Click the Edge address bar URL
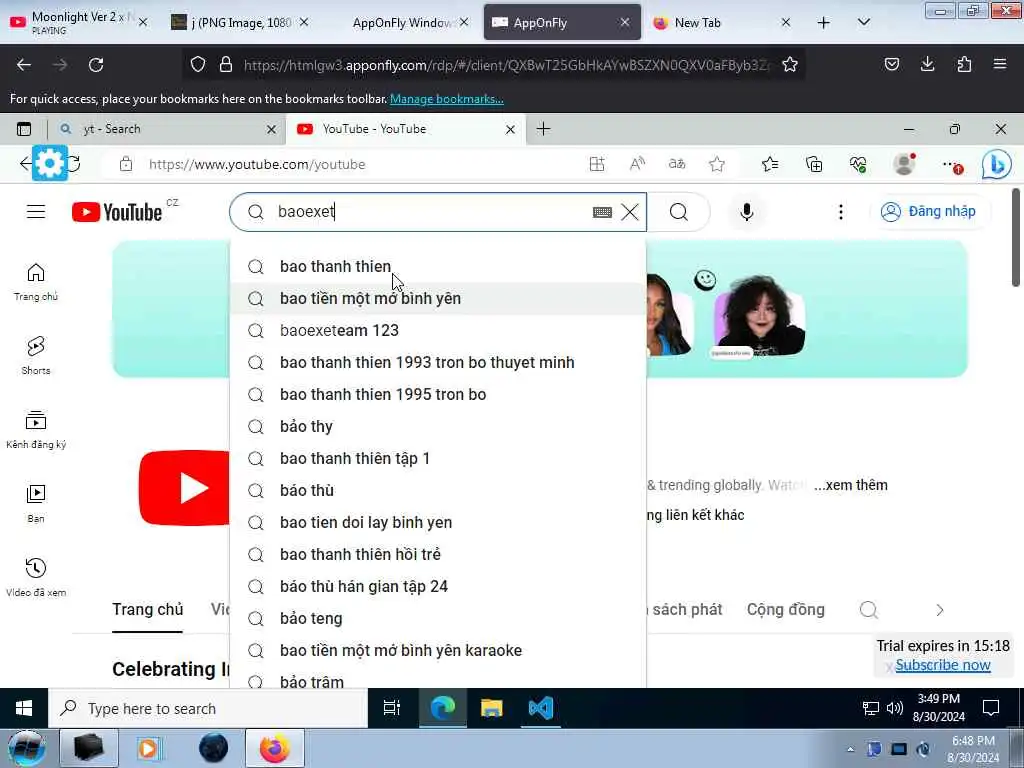This screenshot has height=768, width=1024. (257, 165)
